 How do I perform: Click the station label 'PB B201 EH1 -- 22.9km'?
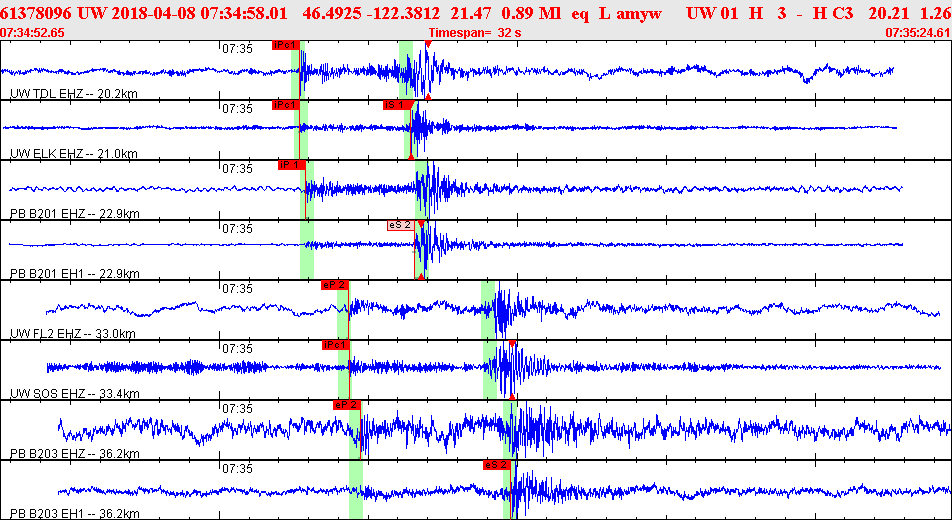click(75, 273)
